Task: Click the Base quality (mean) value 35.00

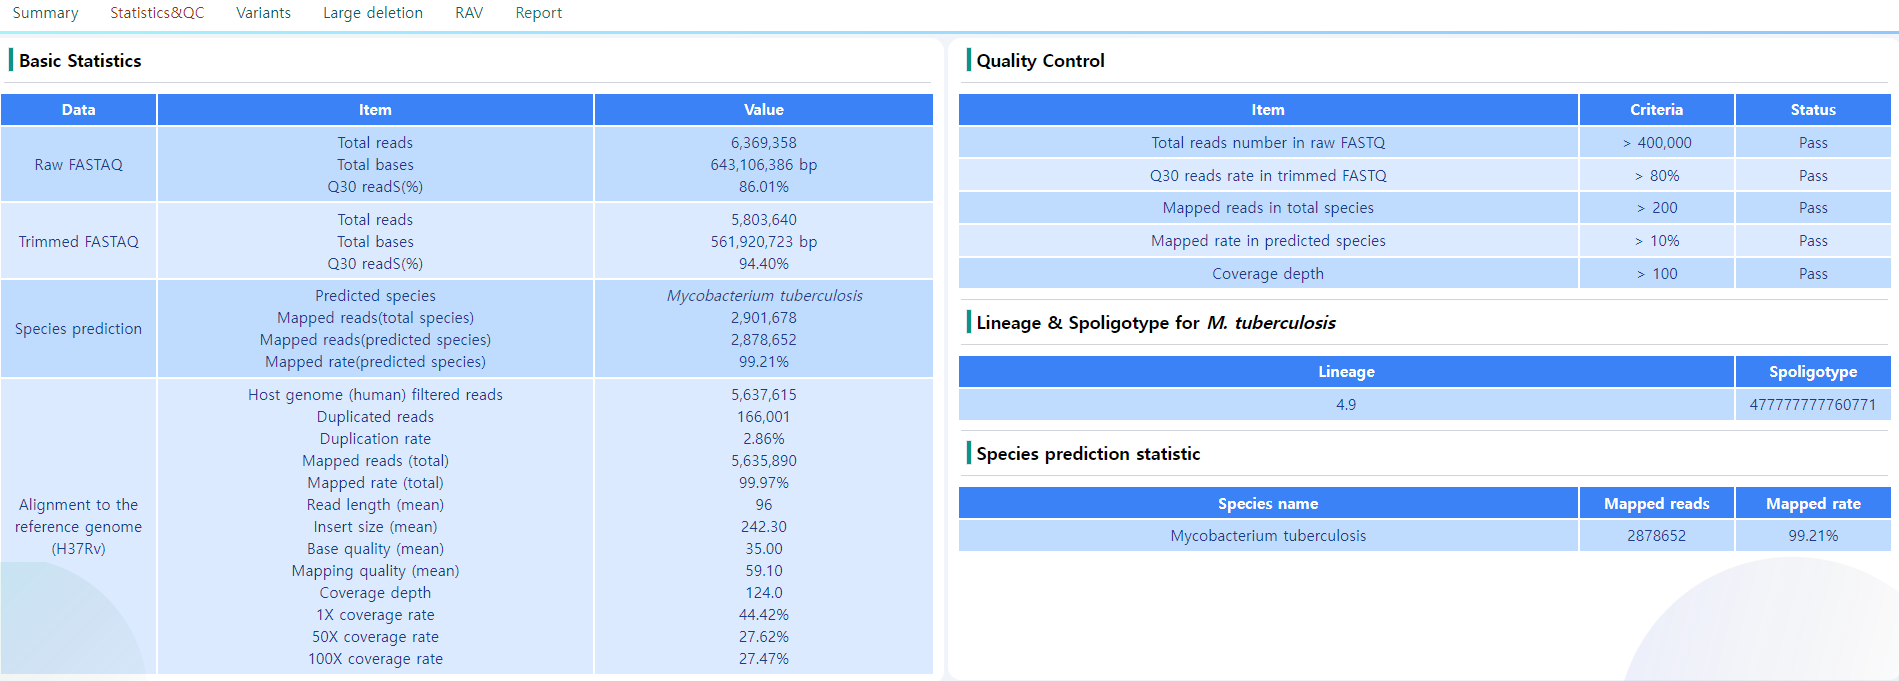Action: click(x=764, y=549)
